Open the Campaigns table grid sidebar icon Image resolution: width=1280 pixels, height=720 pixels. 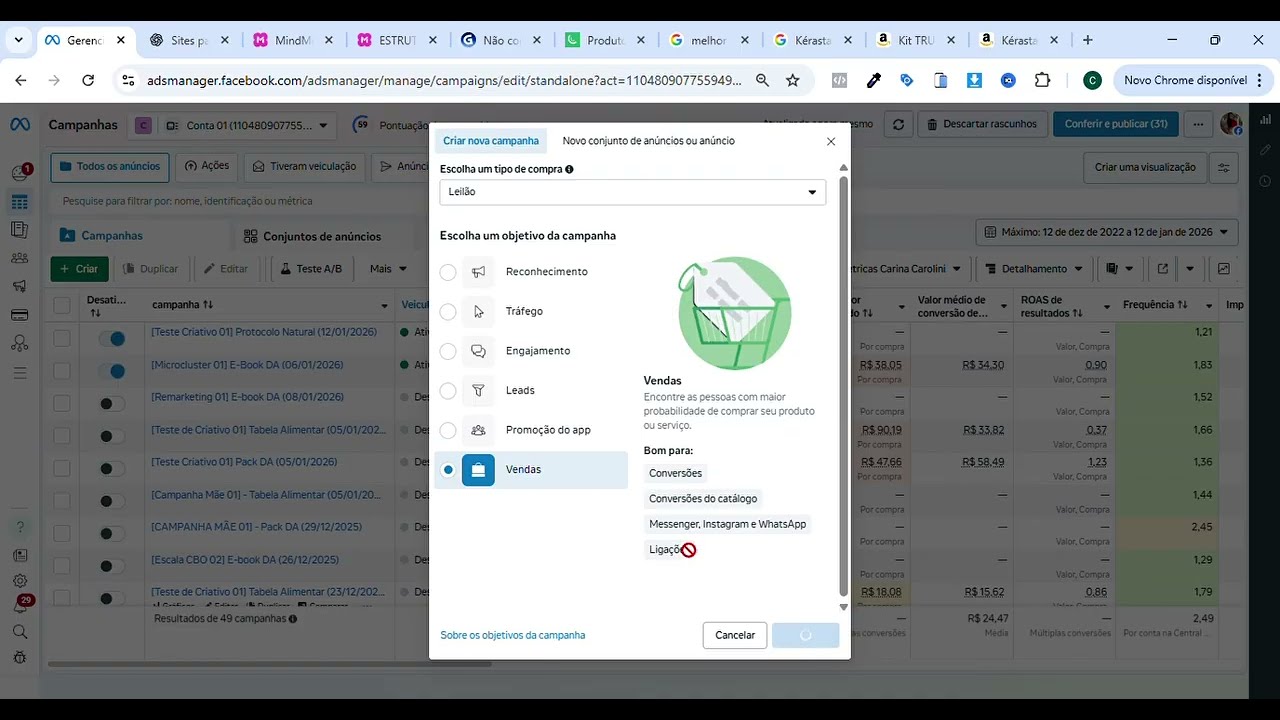(20, 202)
